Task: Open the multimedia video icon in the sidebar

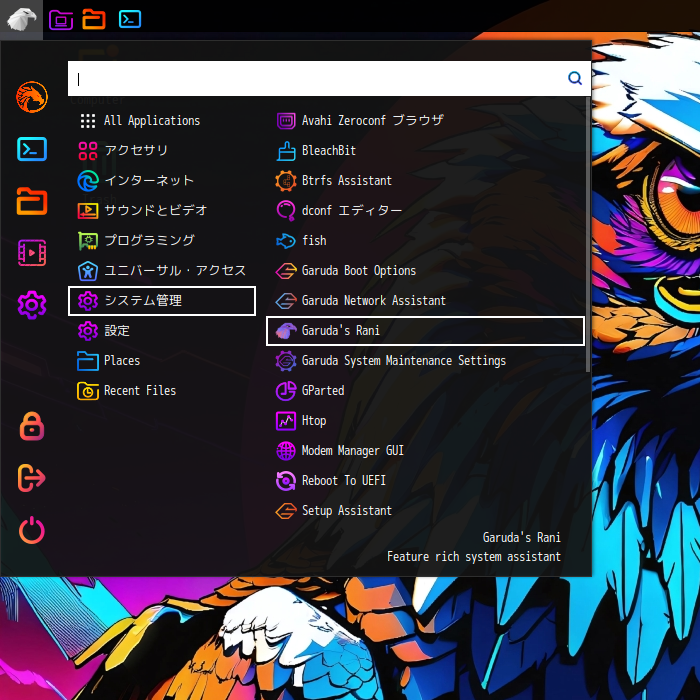Action: 32,253
